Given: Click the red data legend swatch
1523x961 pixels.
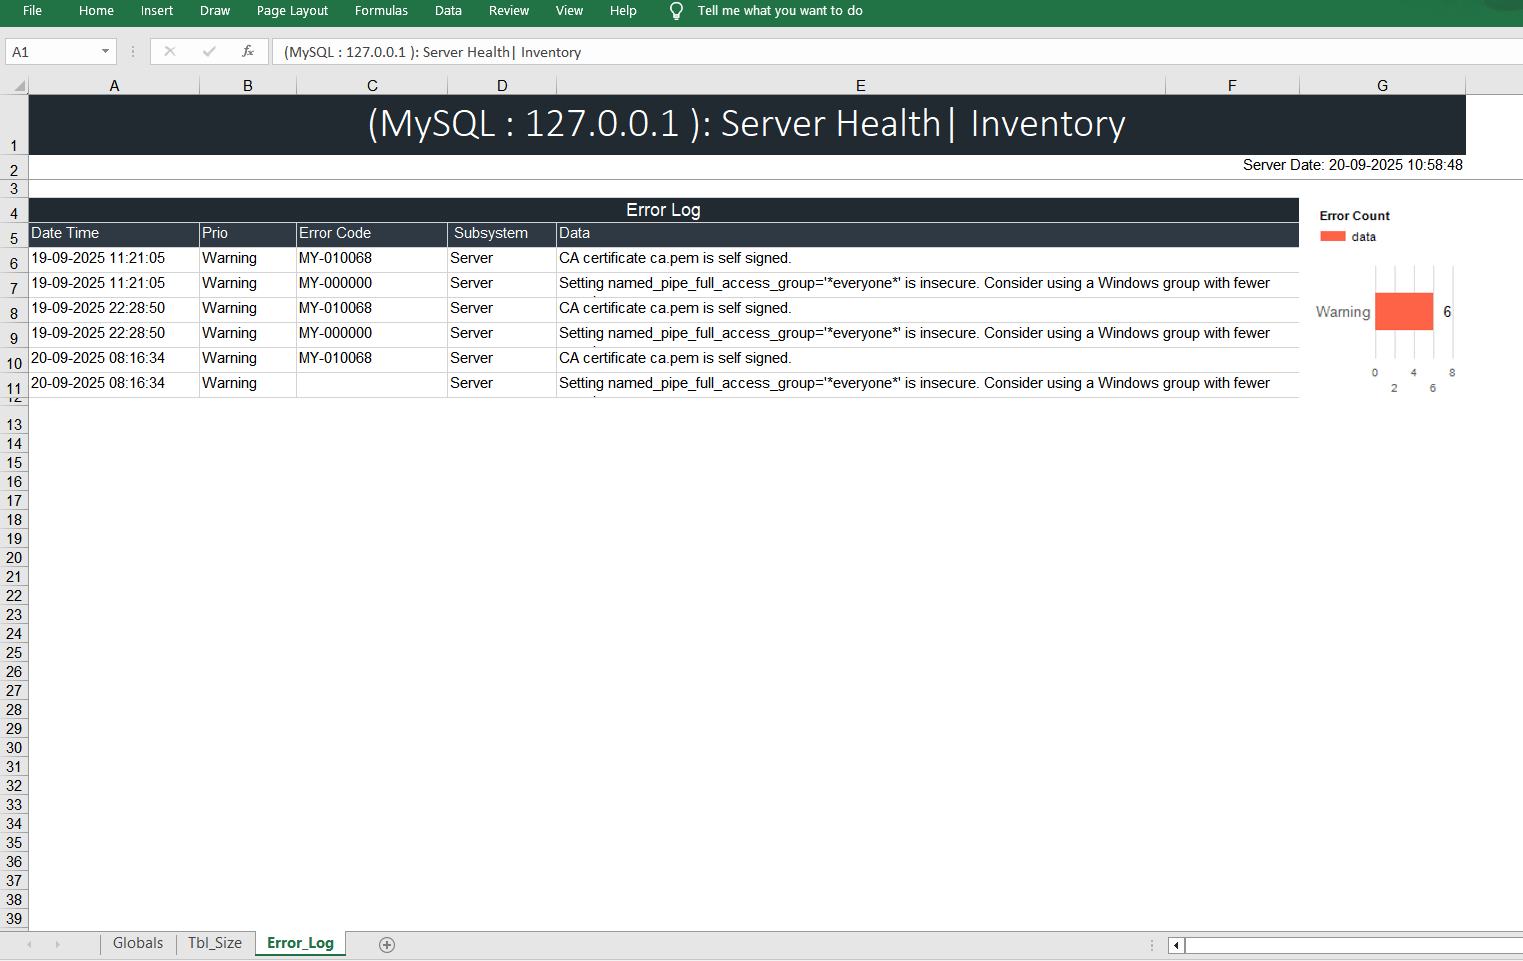Looking at the screenshot, I should coord(1332,237).
